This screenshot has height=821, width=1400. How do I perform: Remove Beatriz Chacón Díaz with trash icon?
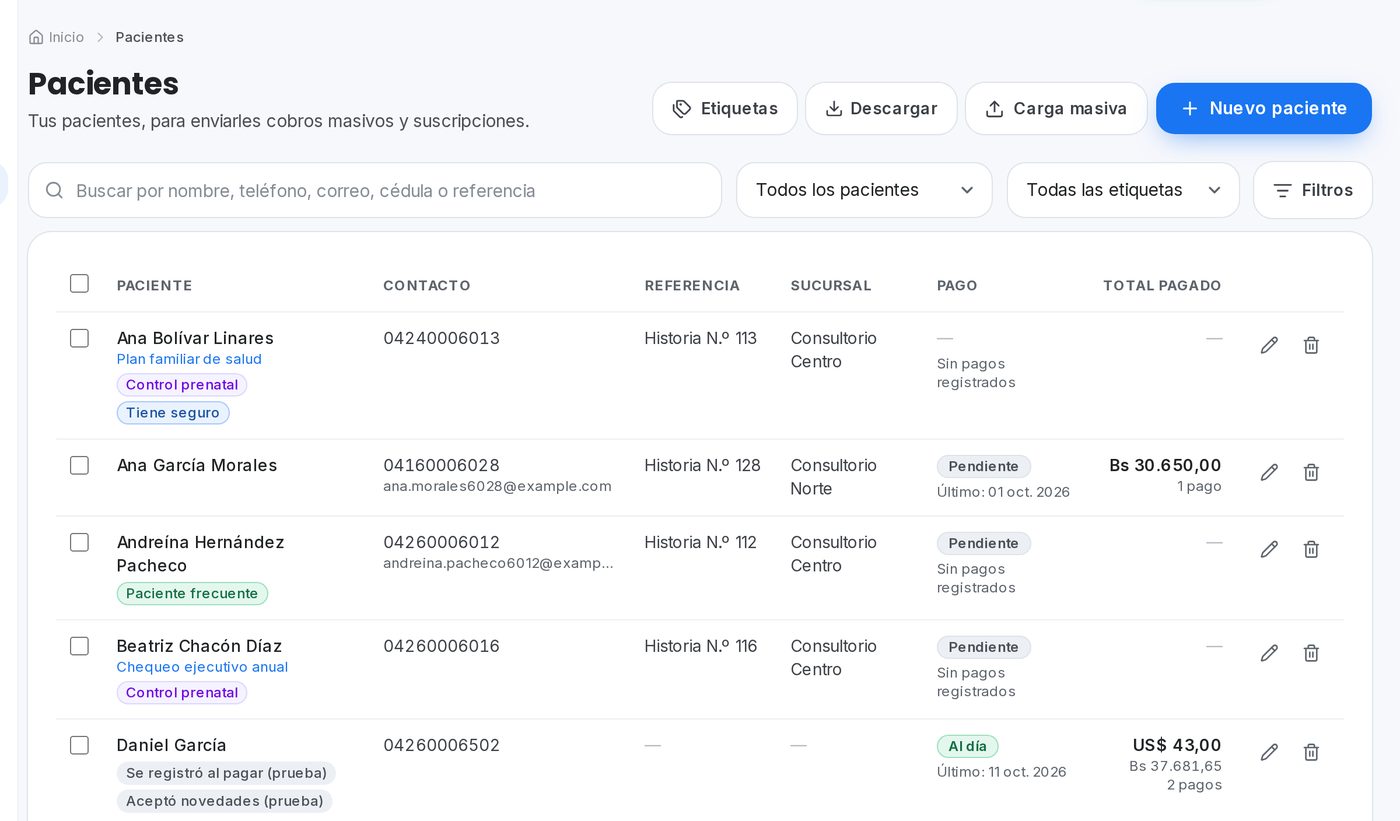click(1311, 653)
